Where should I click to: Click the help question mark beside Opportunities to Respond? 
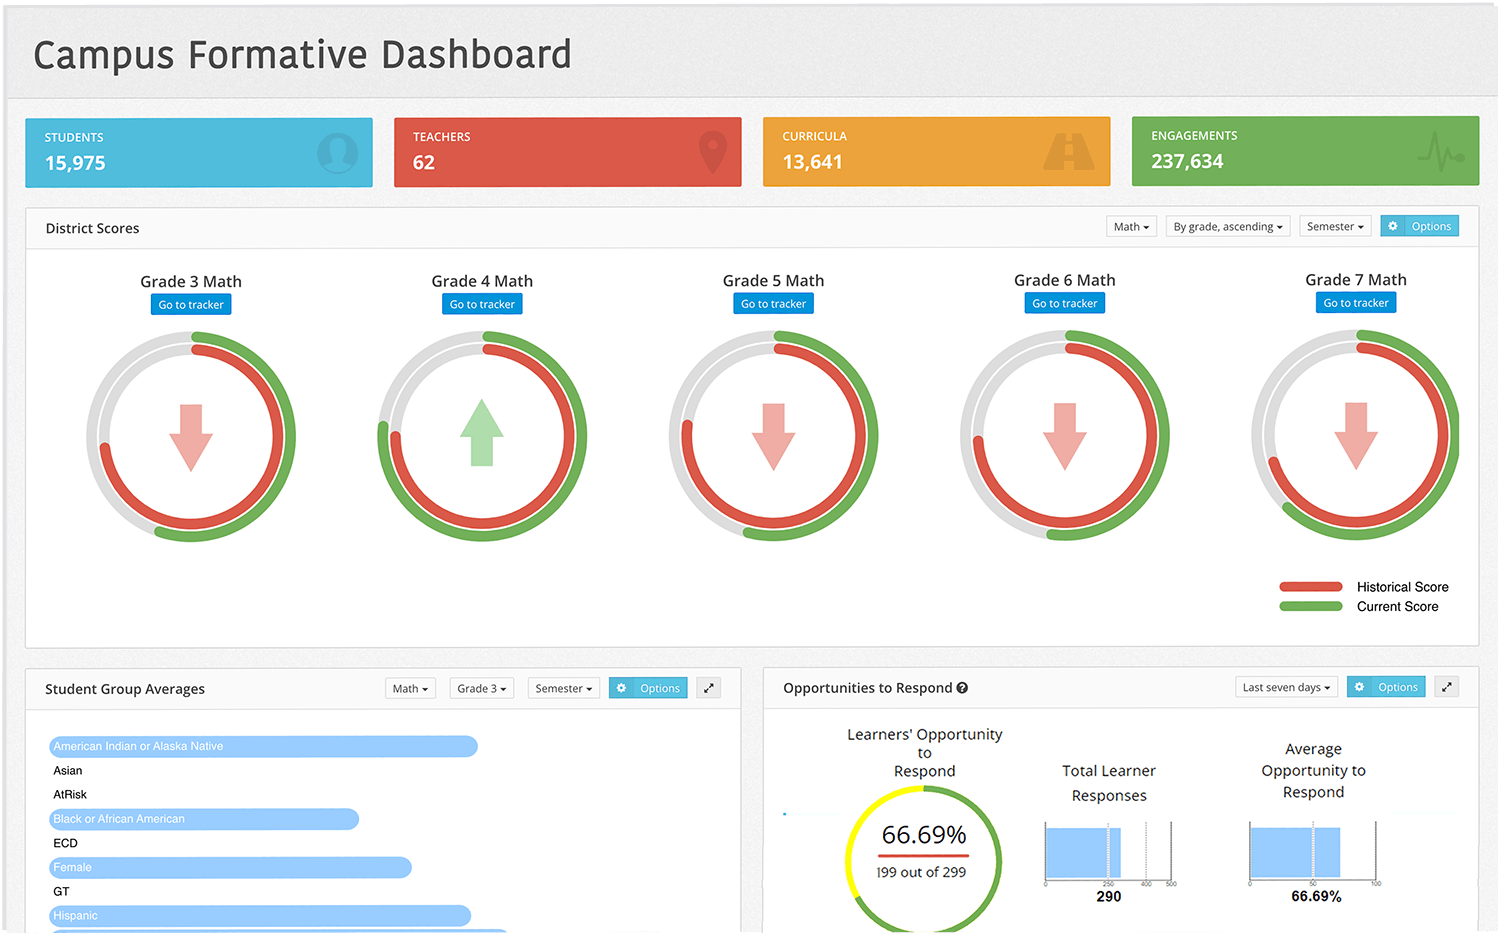[962, 688]
